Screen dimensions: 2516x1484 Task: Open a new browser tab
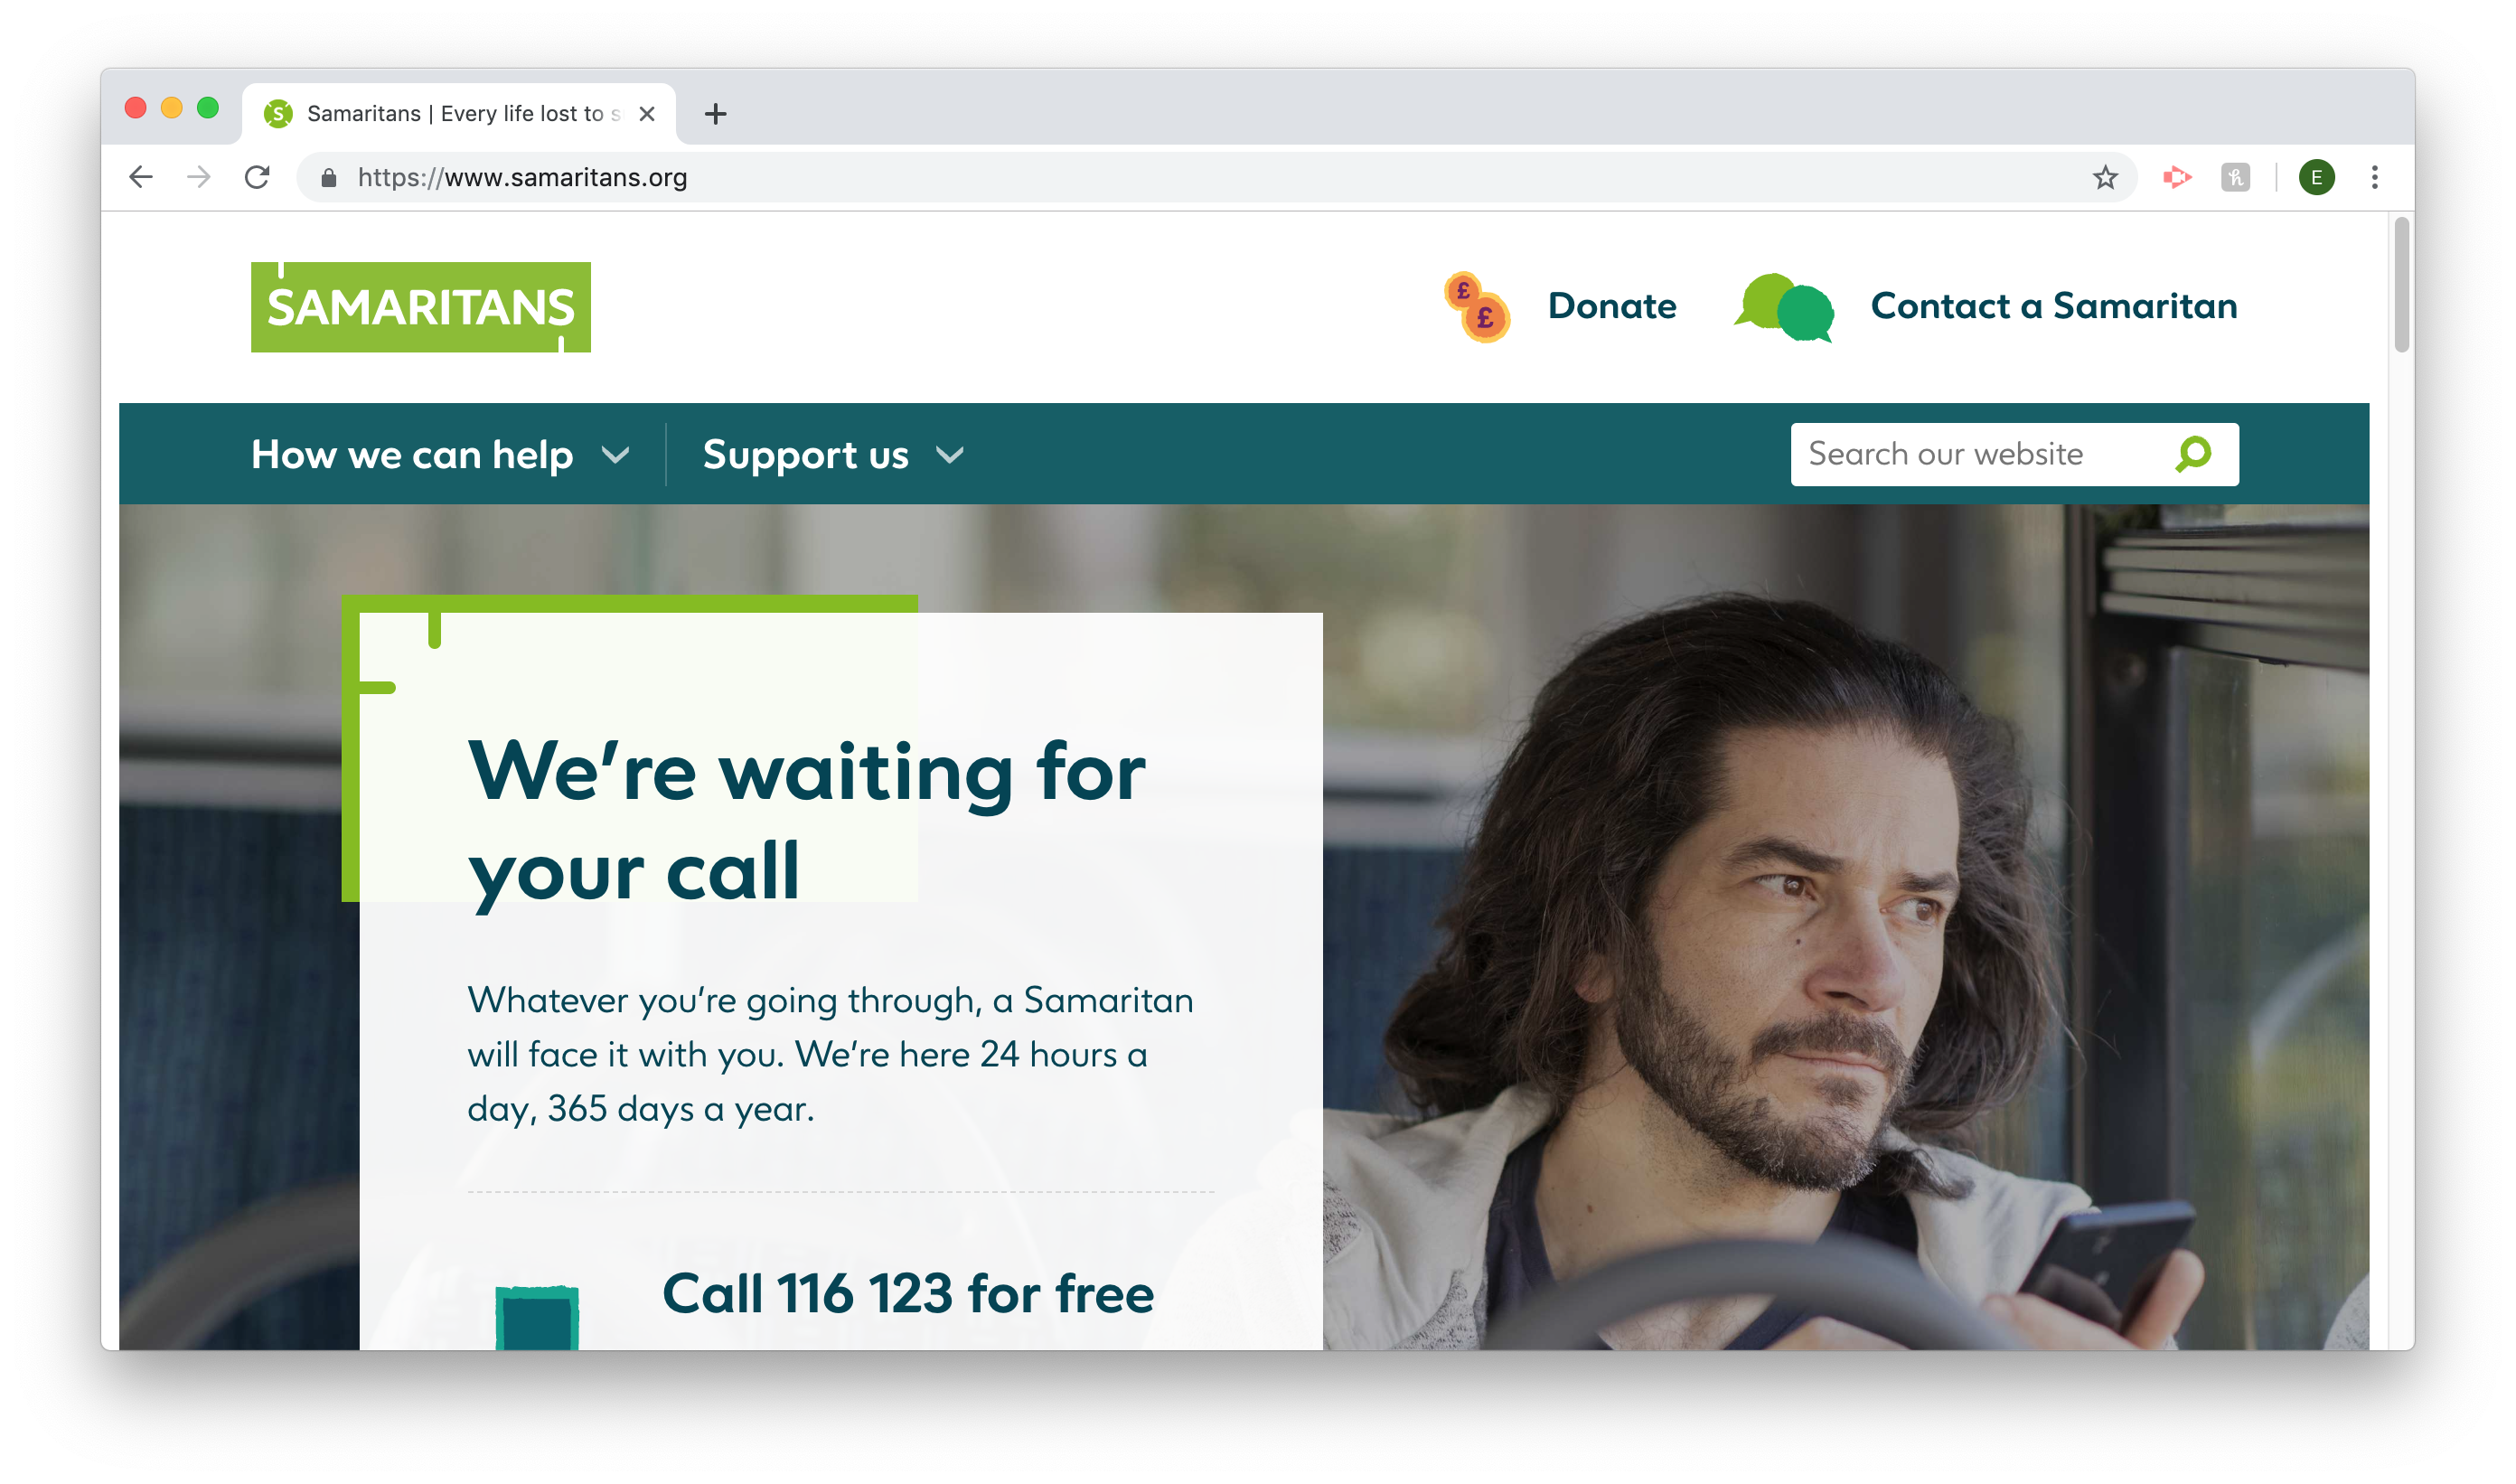[715, 113]
